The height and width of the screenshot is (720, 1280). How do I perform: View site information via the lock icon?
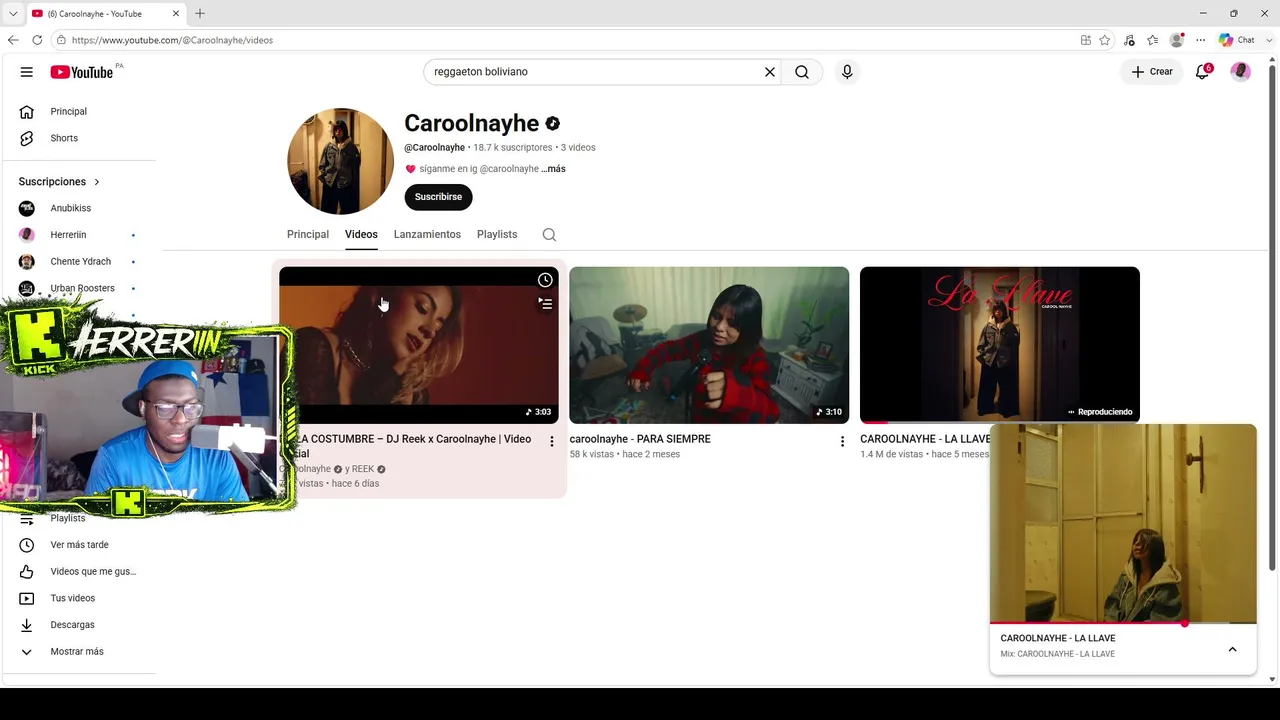61,40
